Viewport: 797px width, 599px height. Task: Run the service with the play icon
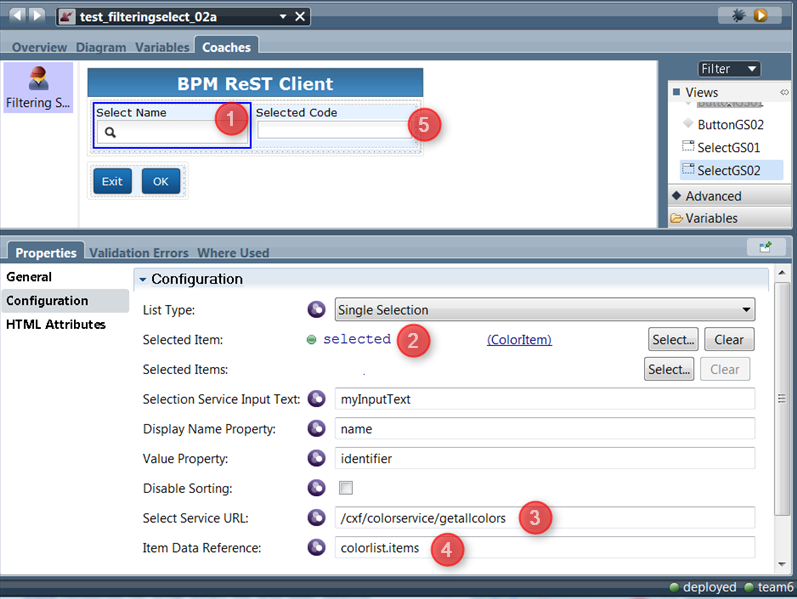pos(760,15)
